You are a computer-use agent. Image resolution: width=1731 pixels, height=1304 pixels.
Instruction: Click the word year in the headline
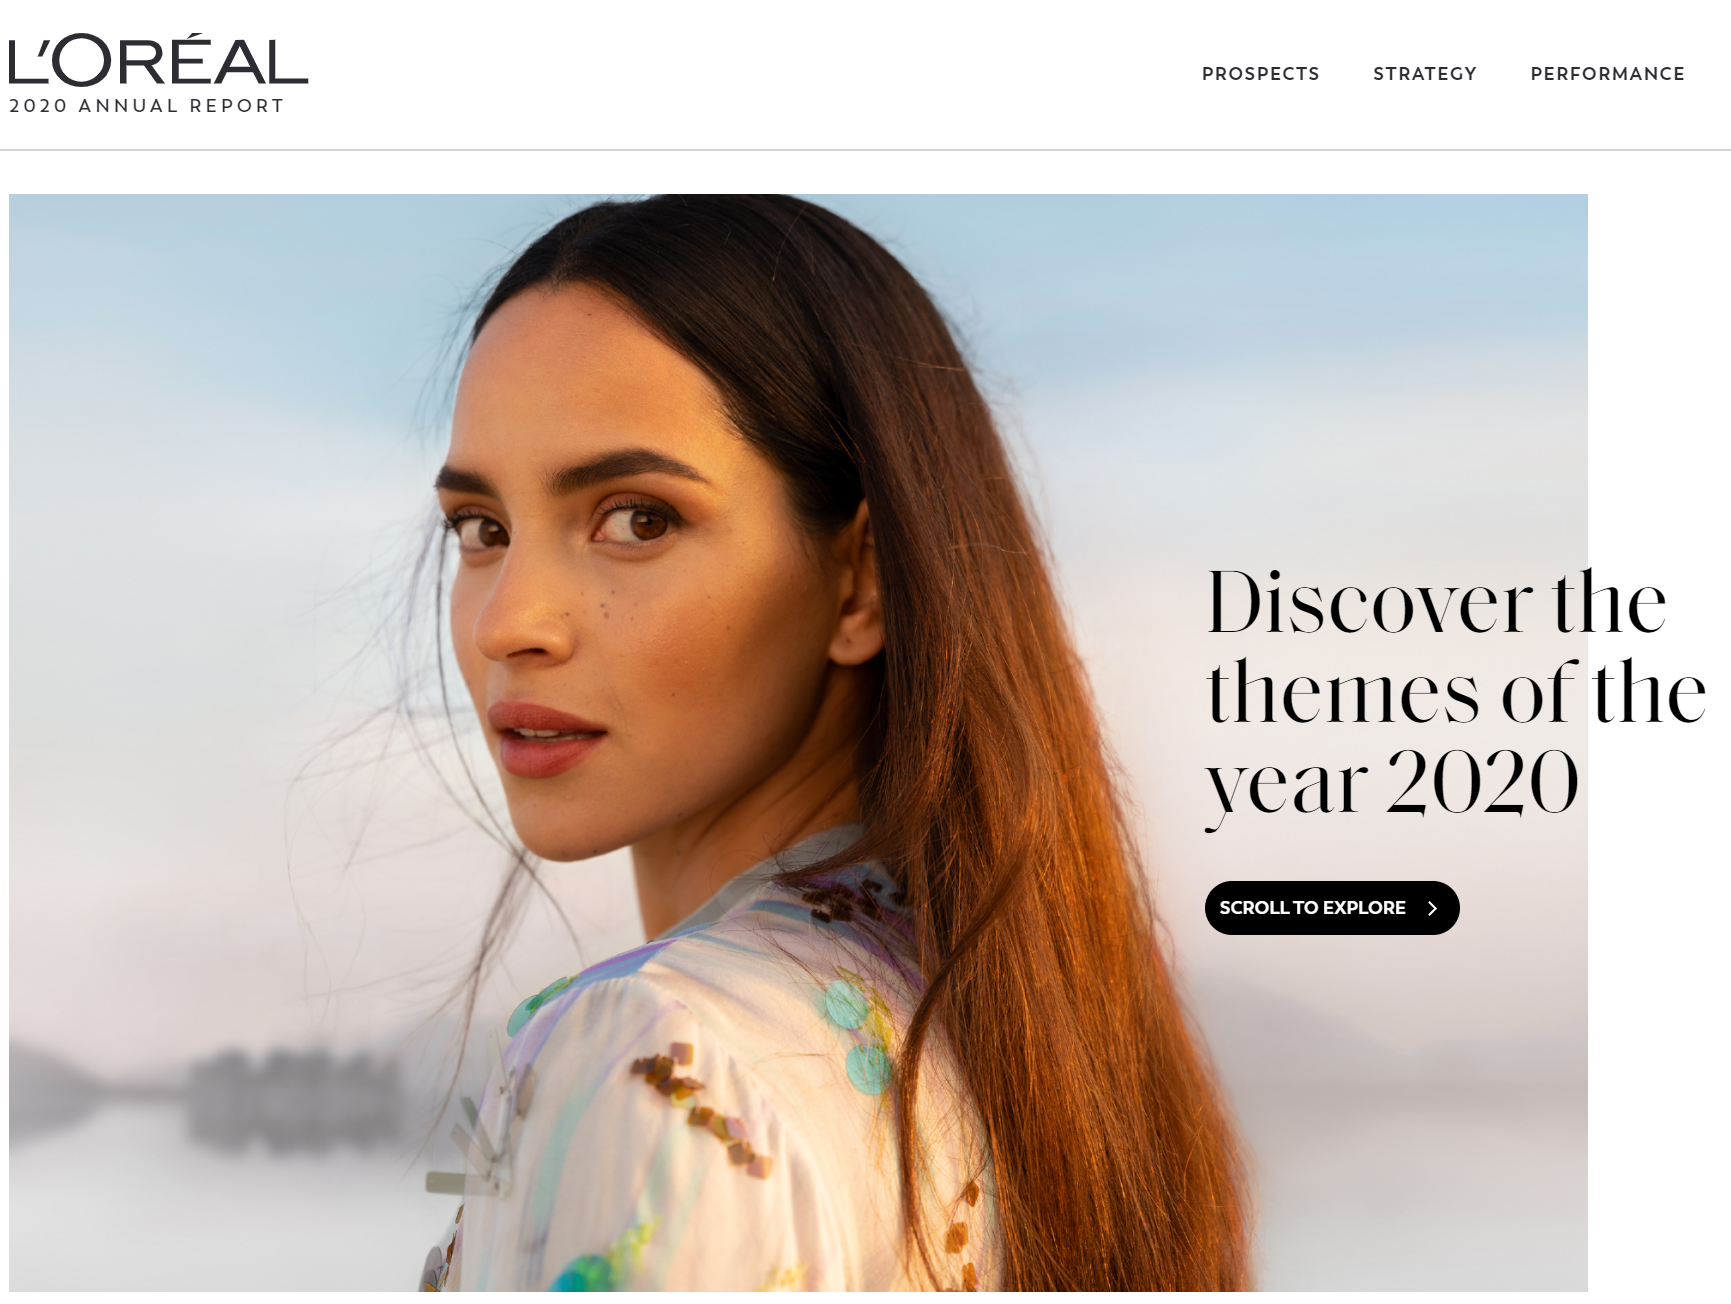tap(1286, 786)
